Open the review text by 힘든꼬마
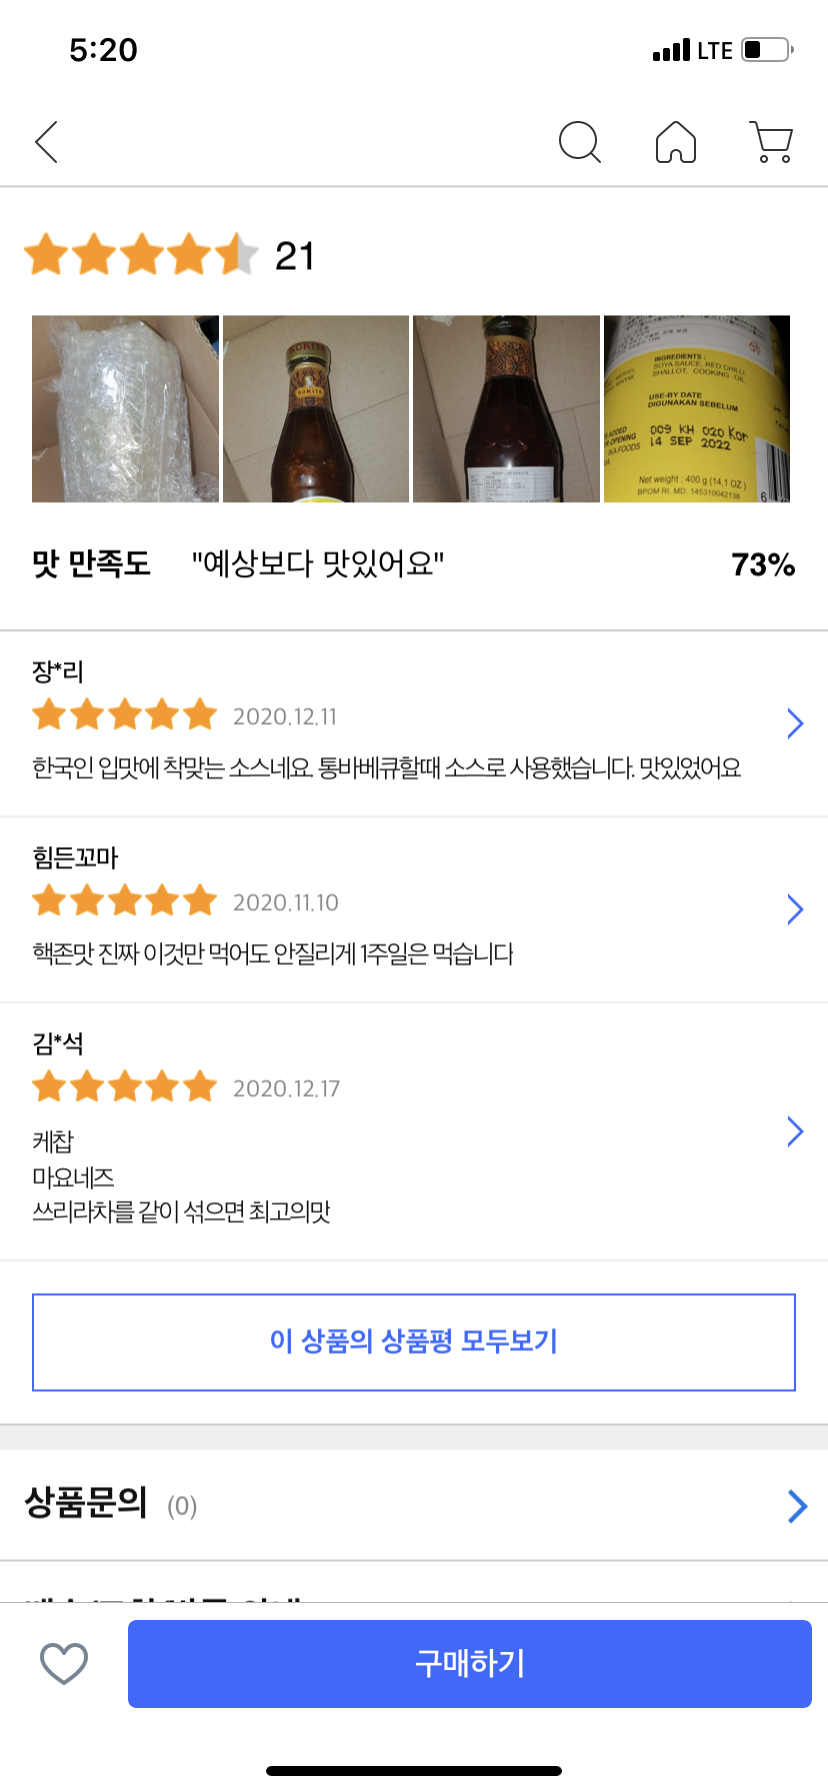 pyautogui.click(x=273, y=954)
